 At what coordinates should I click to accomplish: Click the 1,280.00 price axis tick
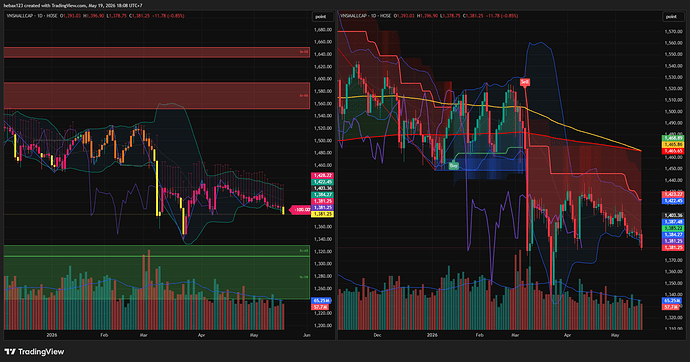point(323,276)
